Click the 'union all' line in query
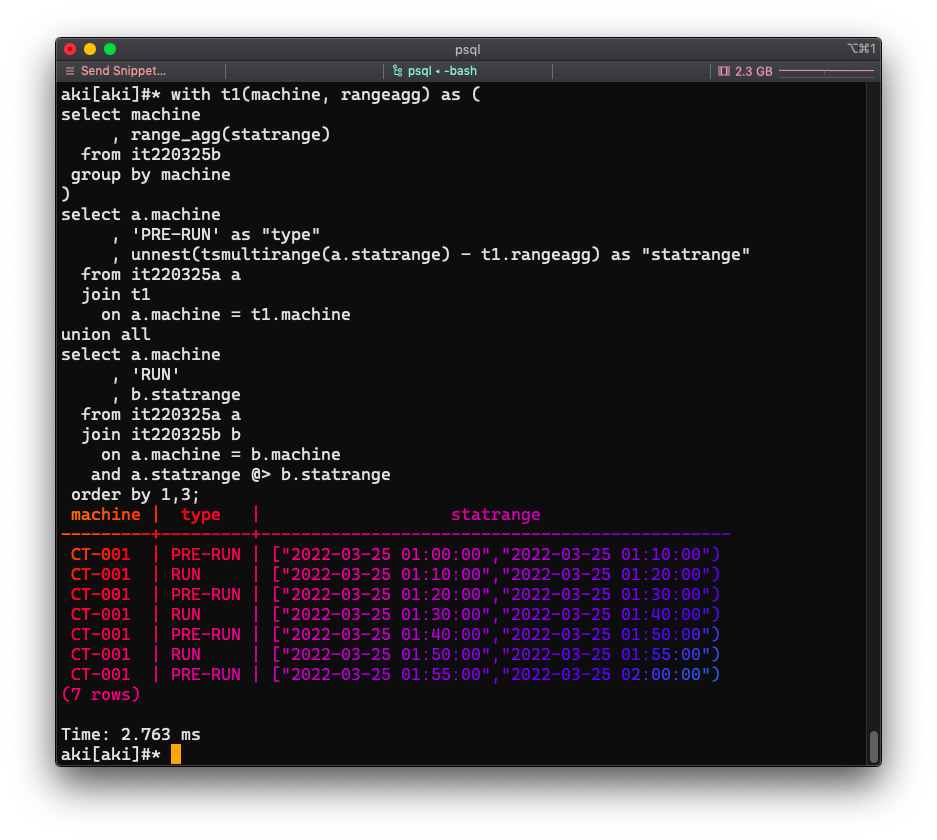The height and width of the screenshot is (840, 937). (106, 335)
